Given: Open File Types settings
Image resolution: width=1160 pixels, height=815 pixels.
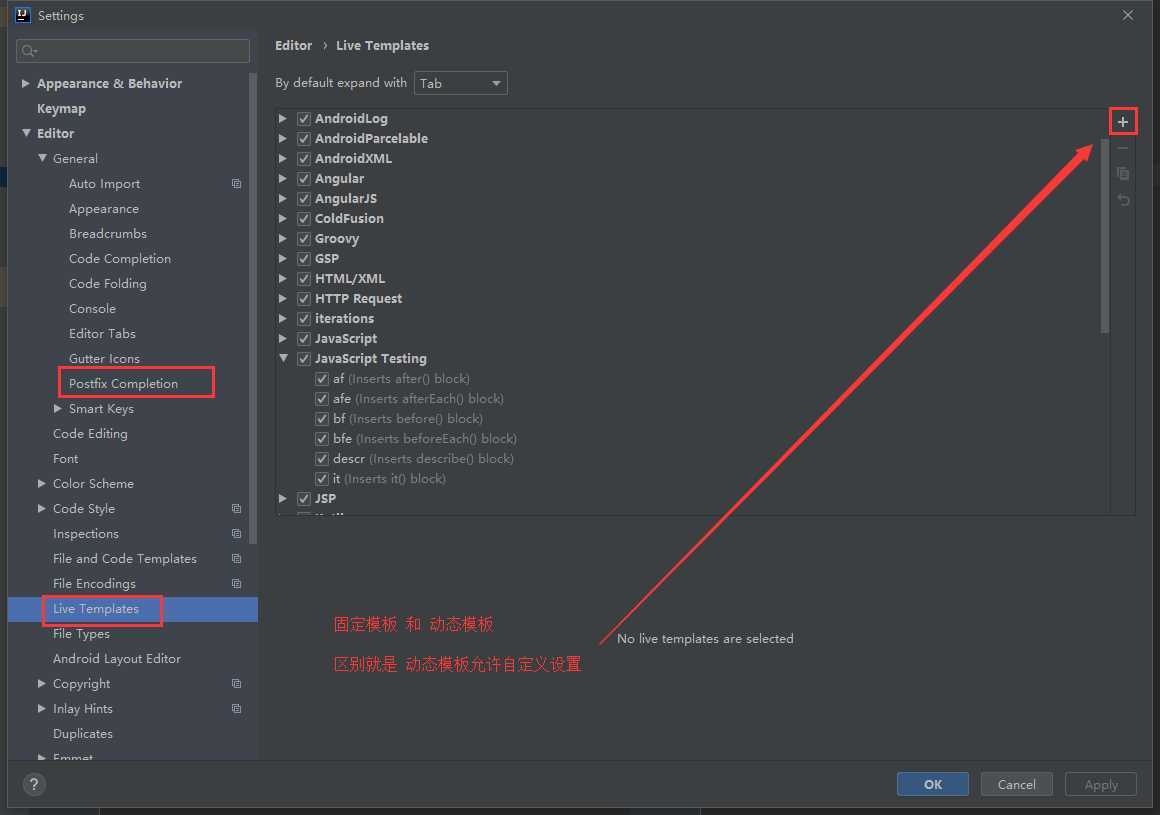Looking at the screenshot, I should coord(81,634).
